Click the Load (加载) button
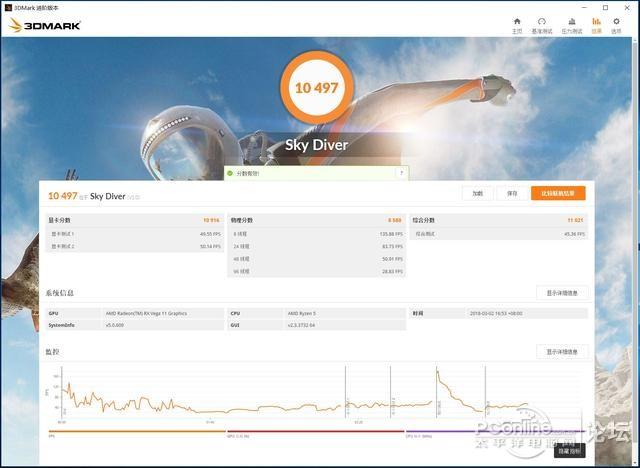 (x=478, y=193)
